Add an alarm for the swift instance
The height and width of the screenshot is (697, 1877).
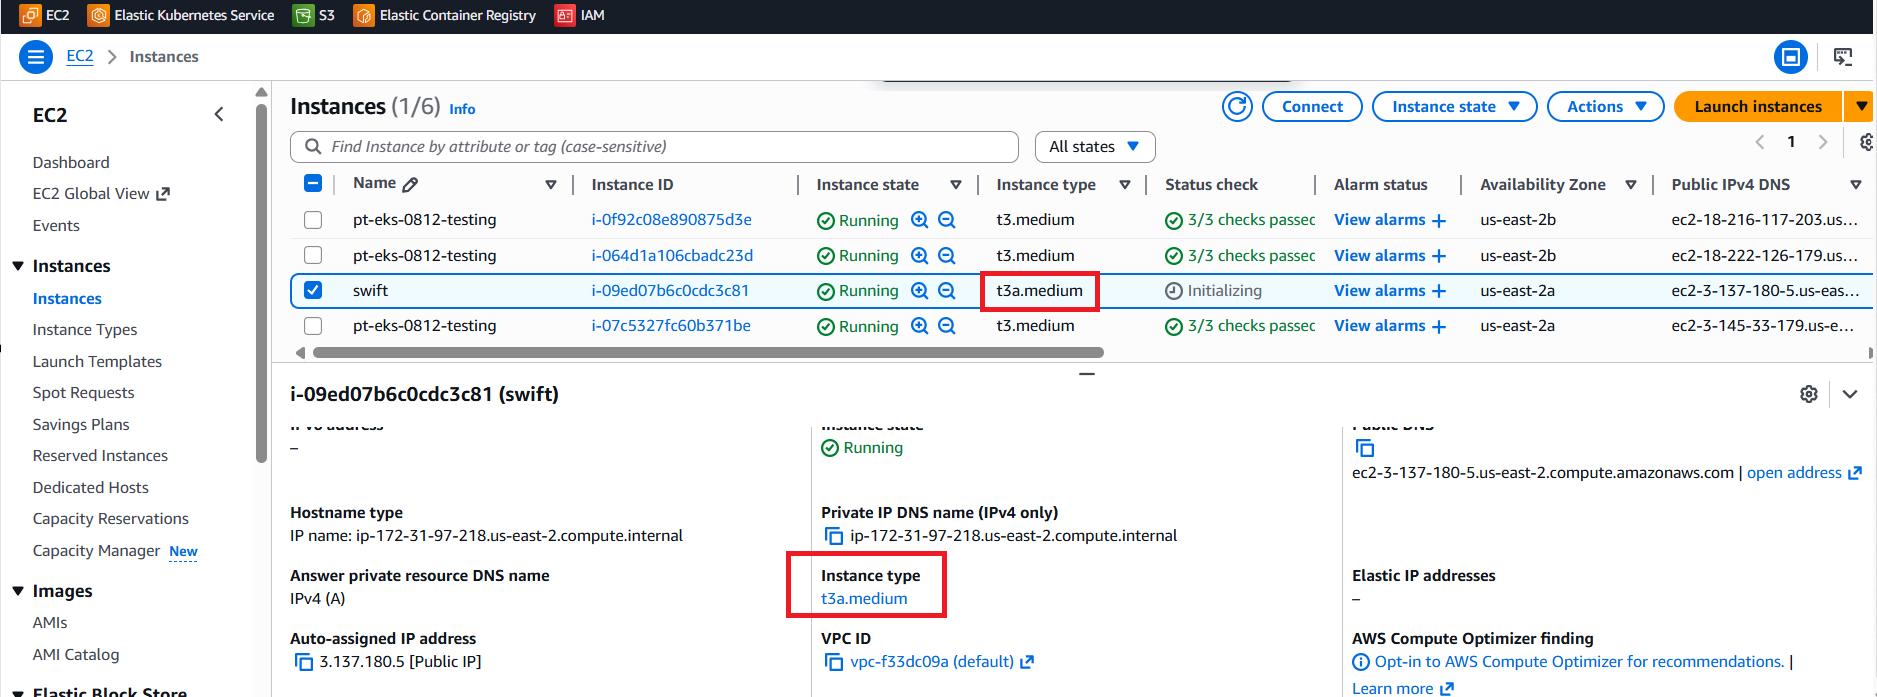[1439, 291]
